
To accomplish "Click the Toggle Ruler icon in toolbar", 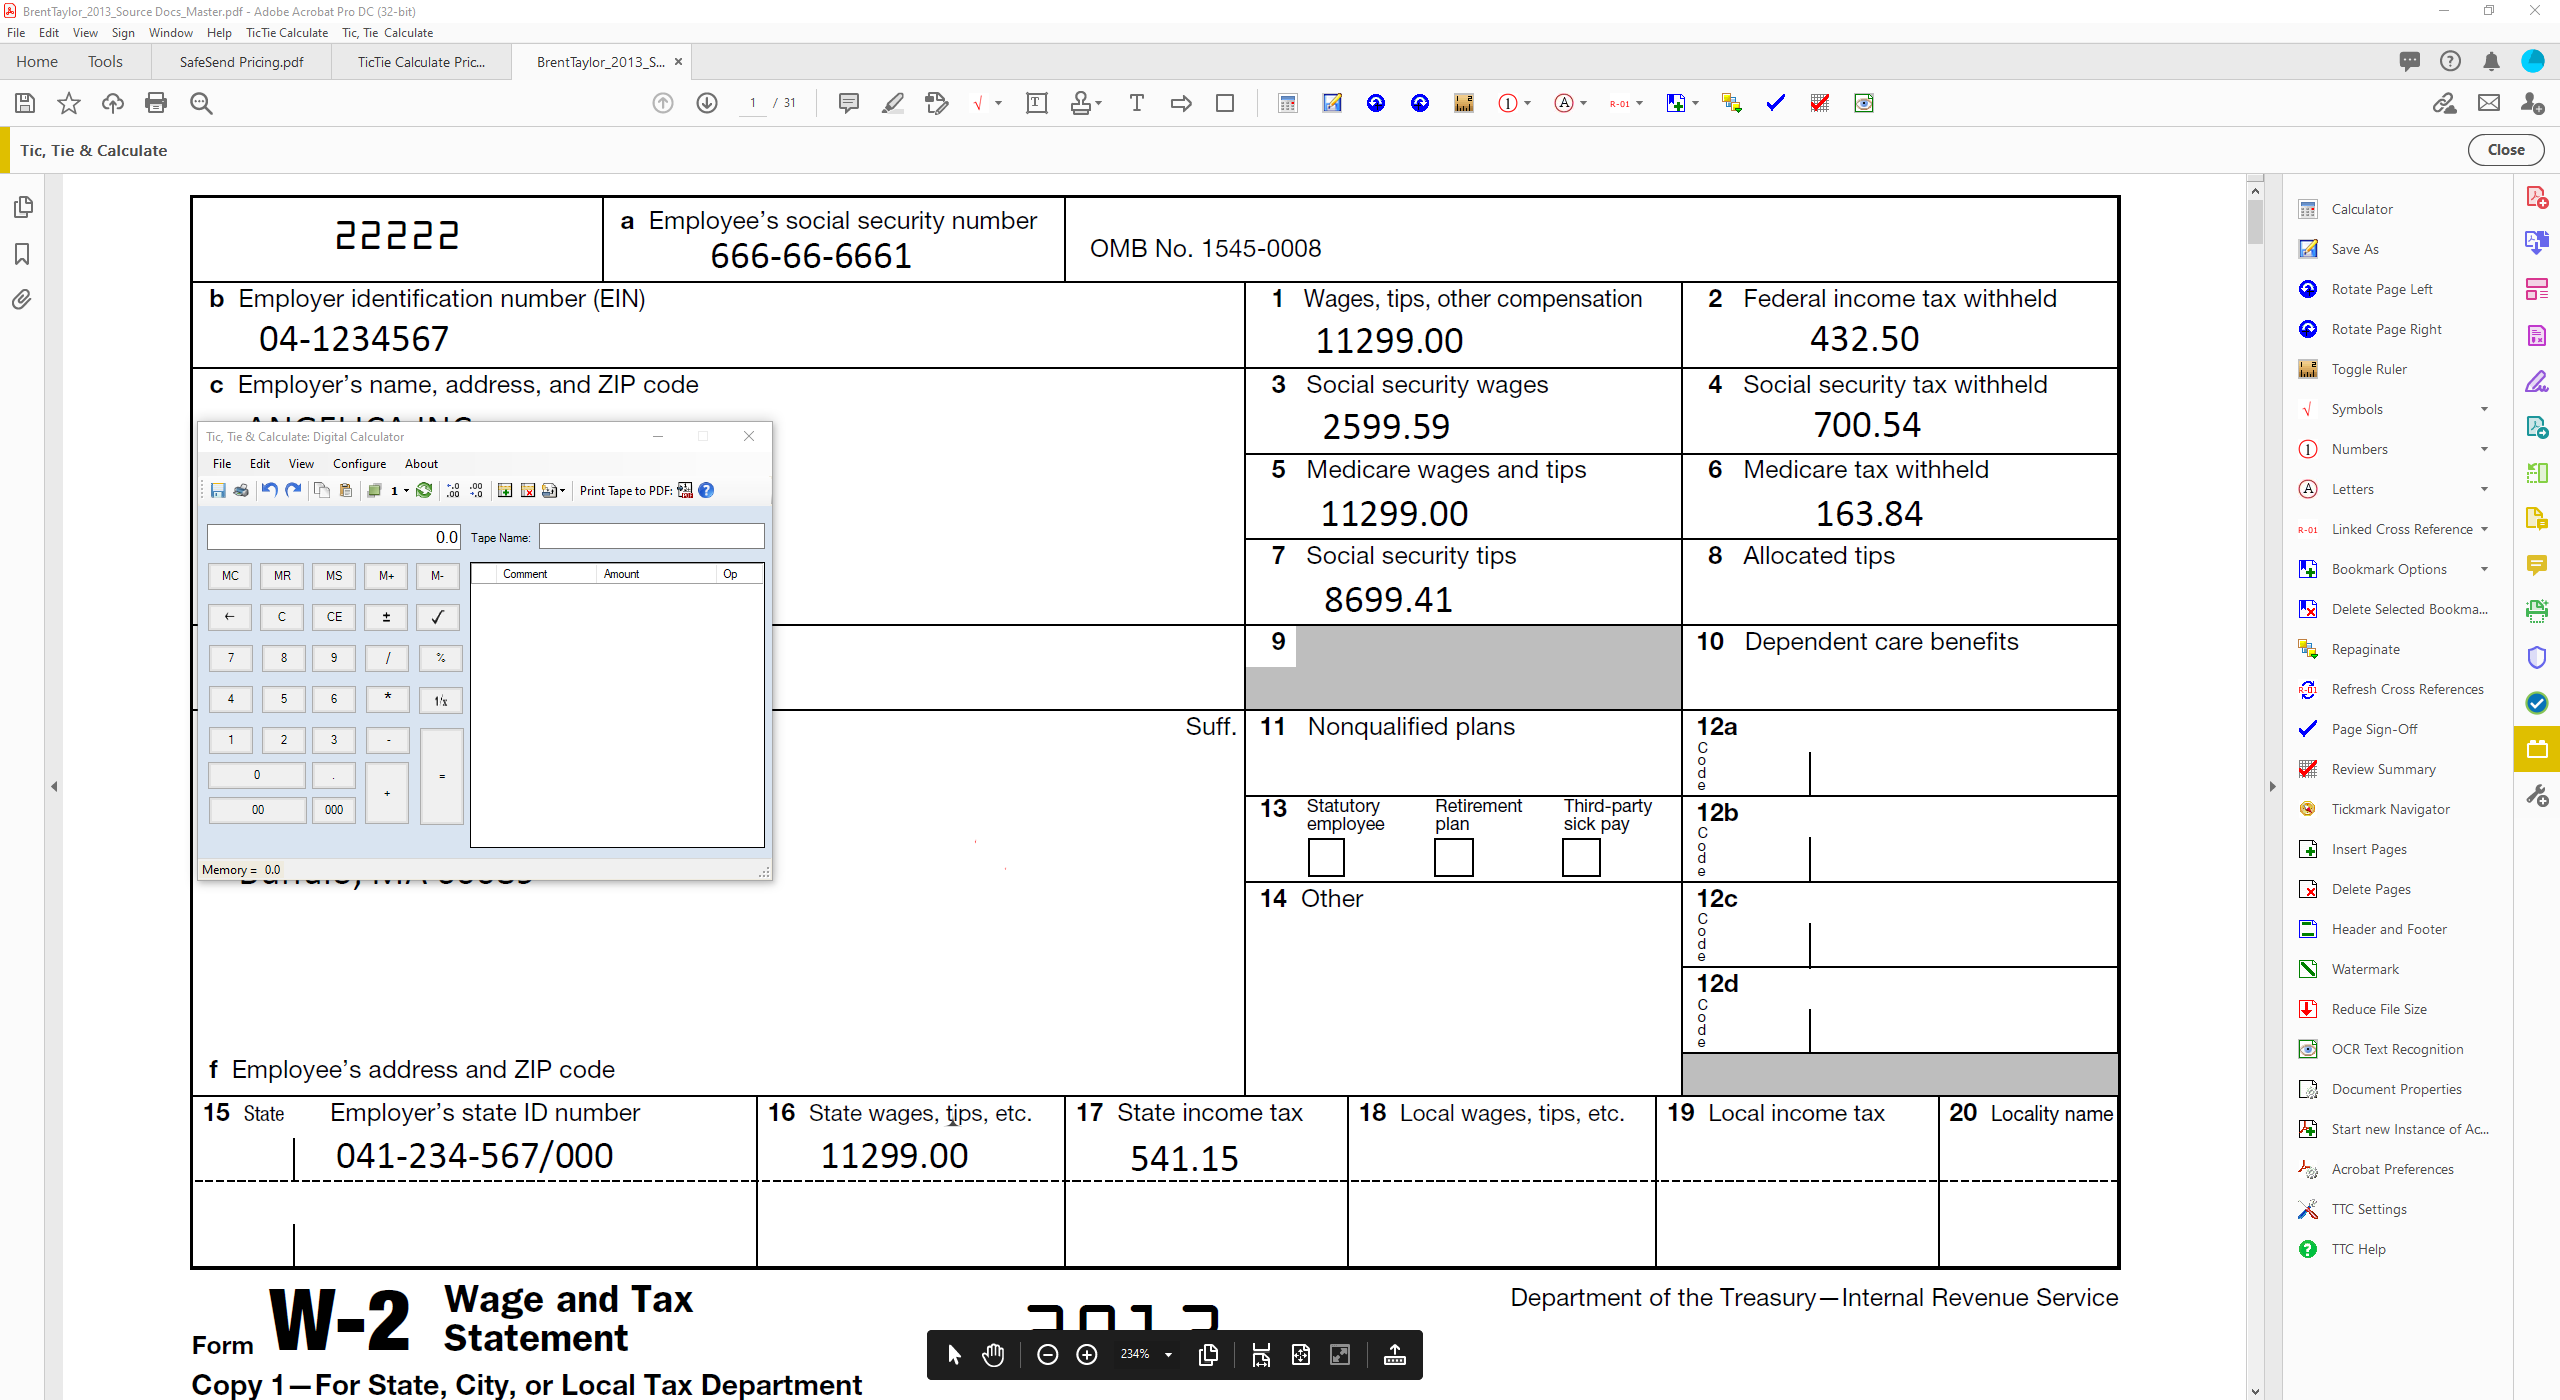I will pos(1464,103).
